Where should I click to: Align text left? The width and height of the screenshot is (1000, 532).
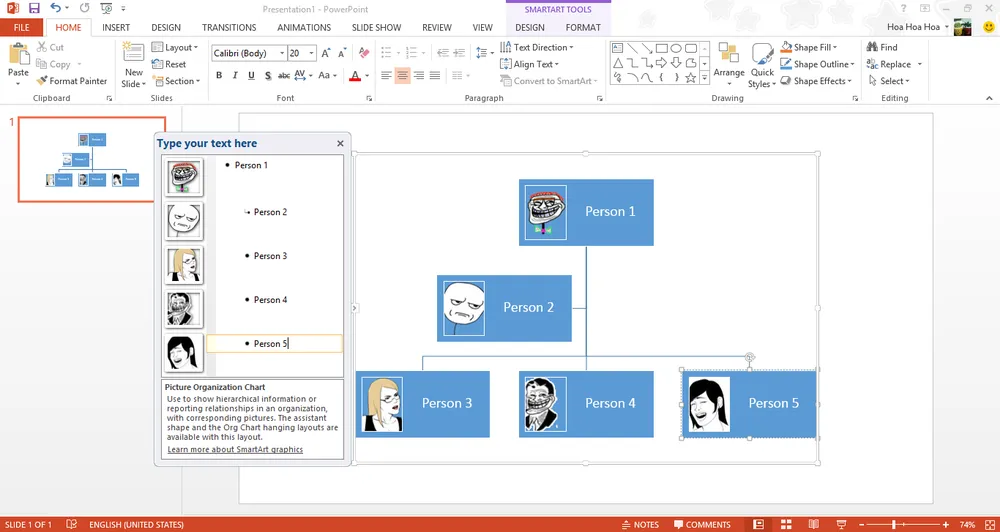386,75
